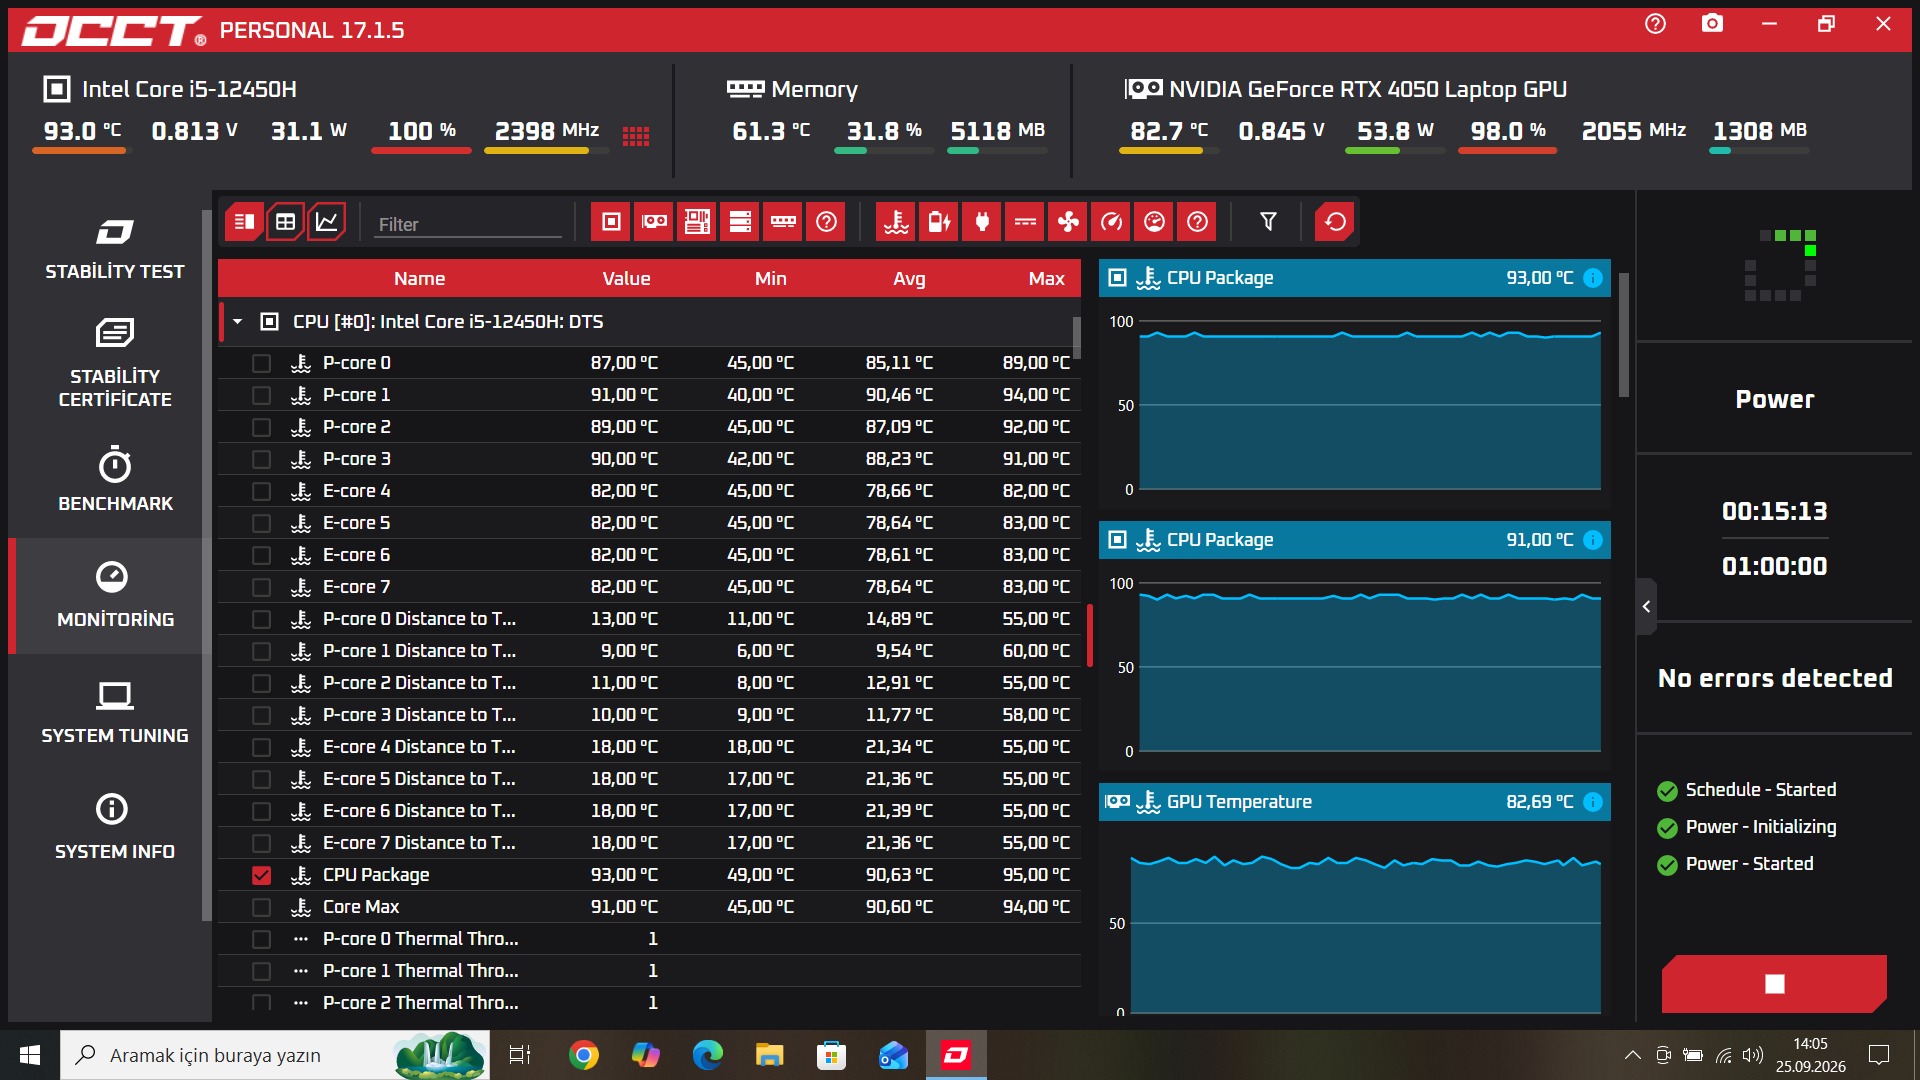Stop the running Power test

pyautogui.click(x=1774, y=984)
